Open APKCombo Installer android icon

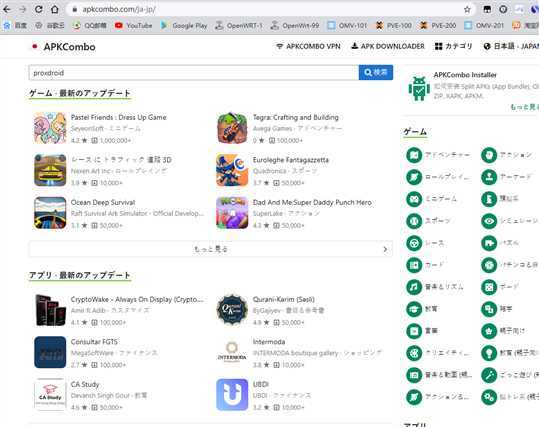pyautogui.click(x=419, y=89)
